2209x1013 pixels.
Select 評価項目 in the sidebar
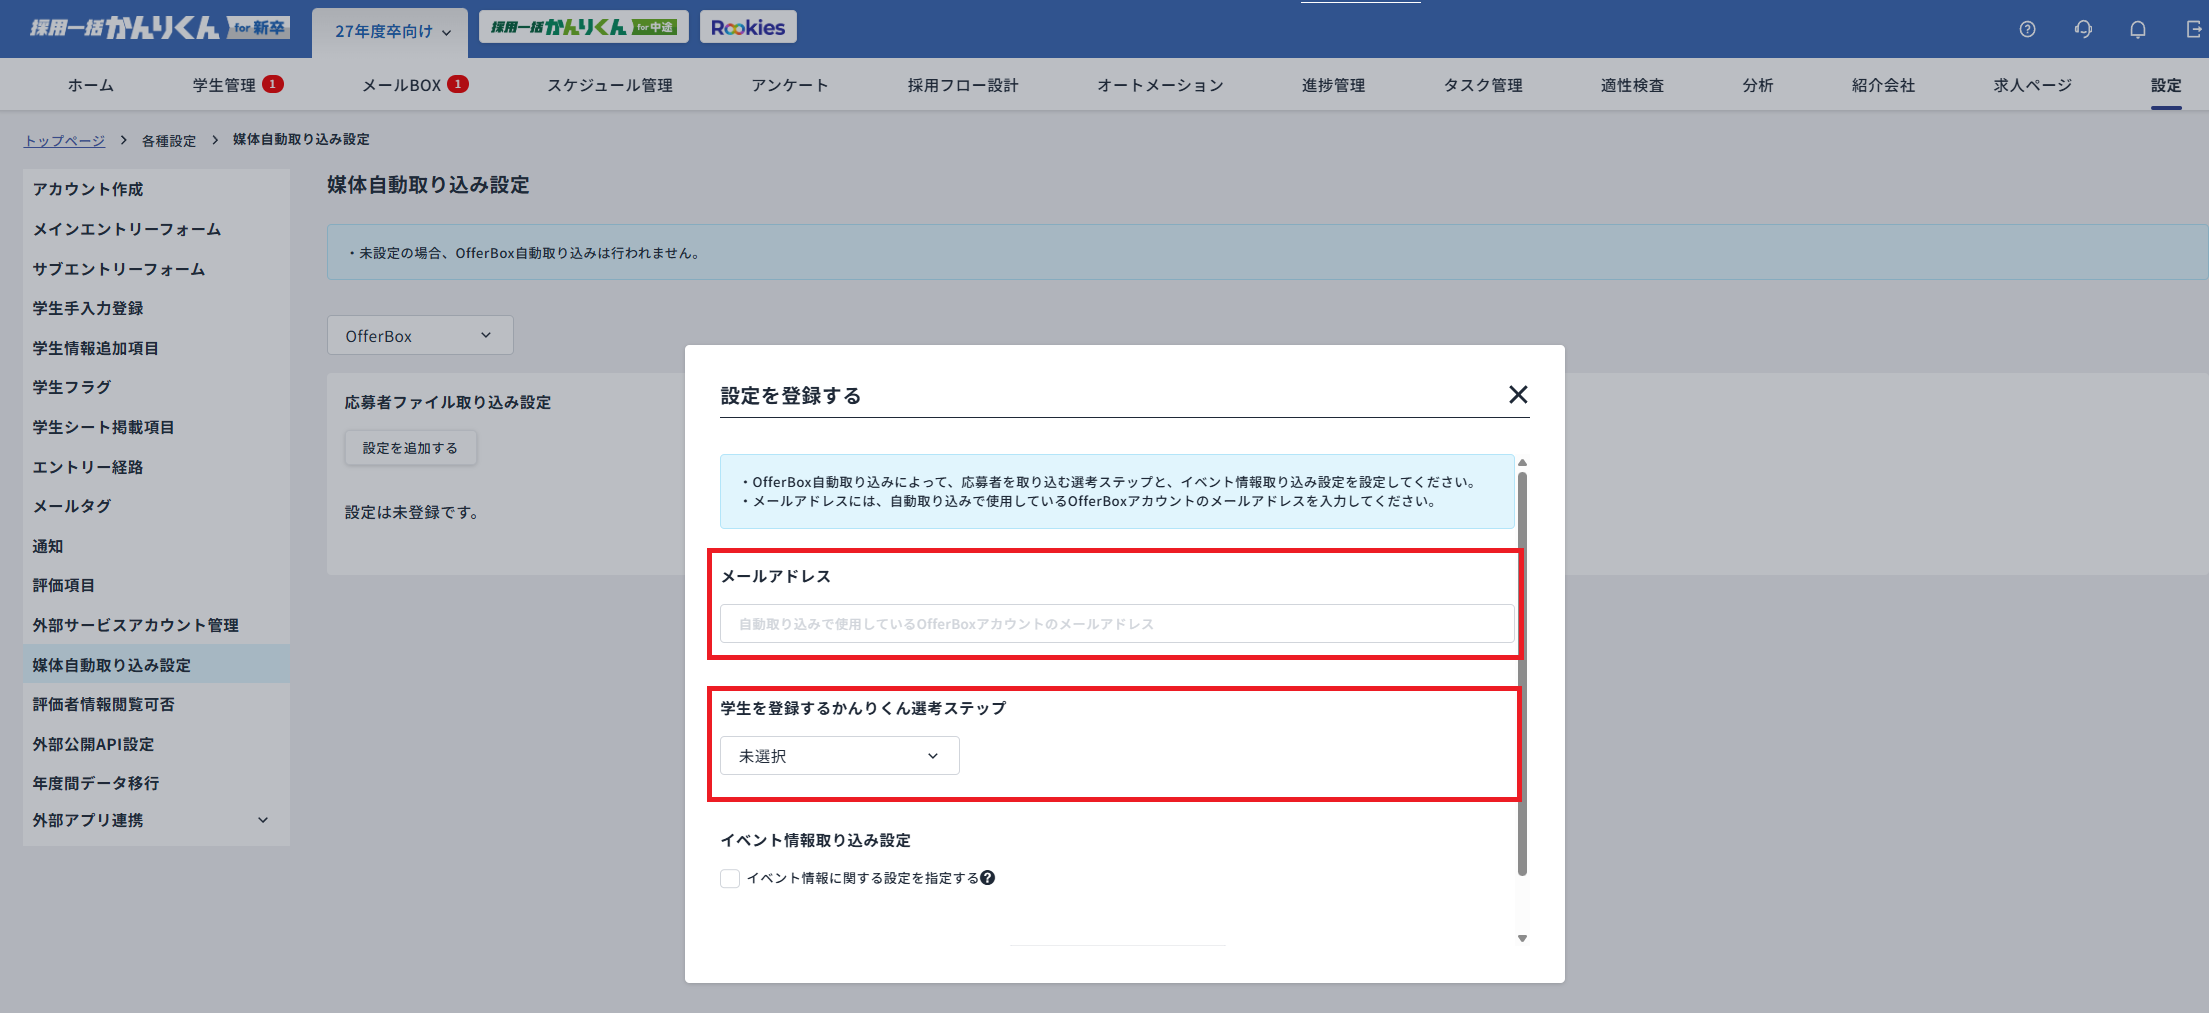coord(63,585)
